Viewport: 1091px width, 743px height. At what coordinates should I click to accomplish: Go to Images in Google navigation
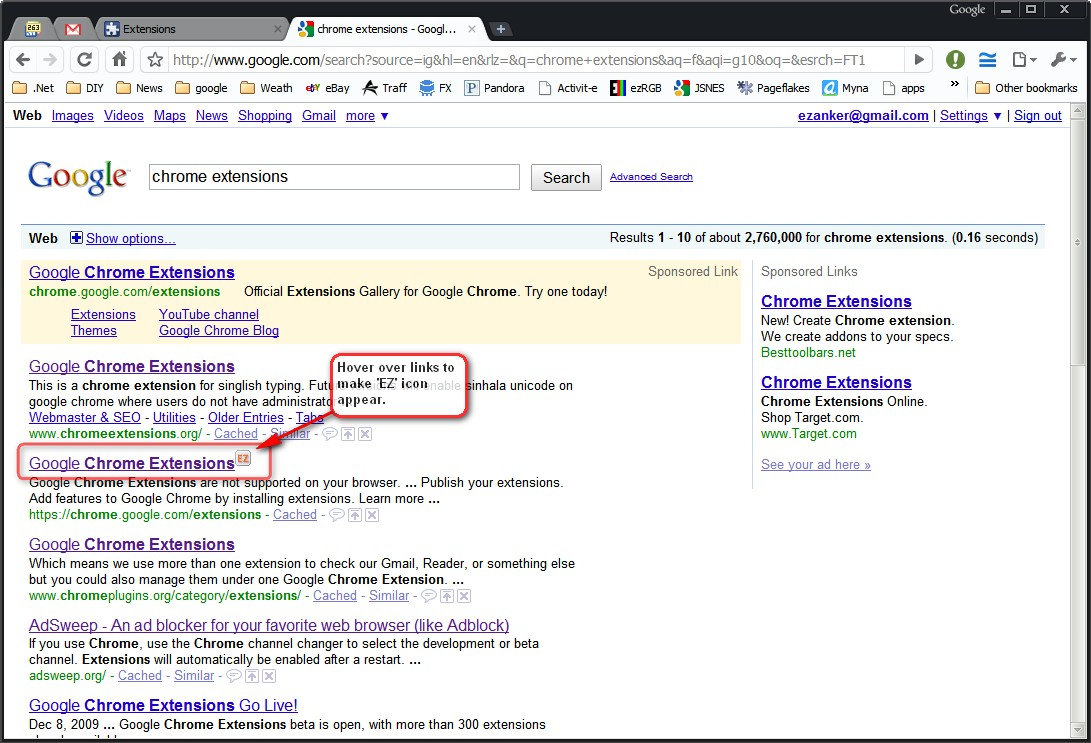click(x=72, y=115)
